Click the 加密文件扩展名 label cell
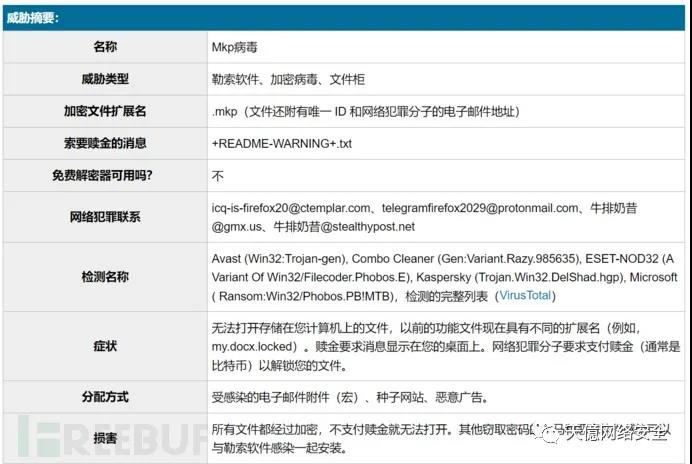The height and width of the screenshot is (464, 692). pyautogui.click(x=104, y=111)
